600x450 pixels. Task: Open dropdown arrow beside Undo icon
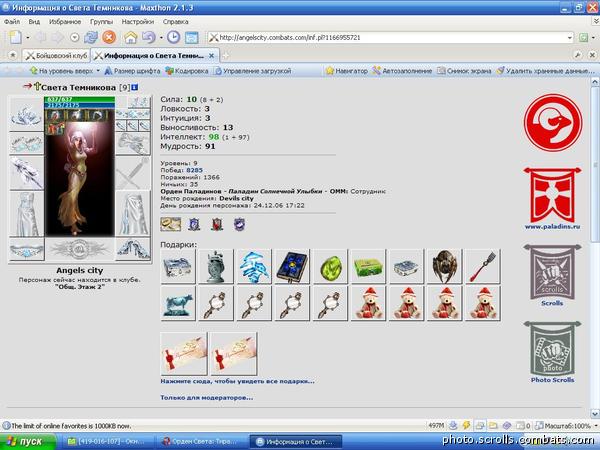click(161, 38)
